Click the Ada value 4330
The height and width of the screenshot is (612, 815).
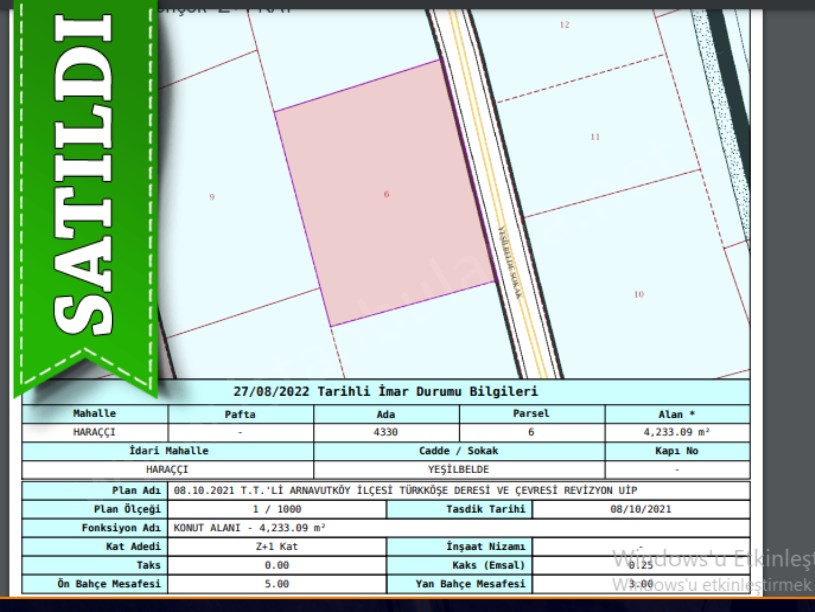click(385, 432)
